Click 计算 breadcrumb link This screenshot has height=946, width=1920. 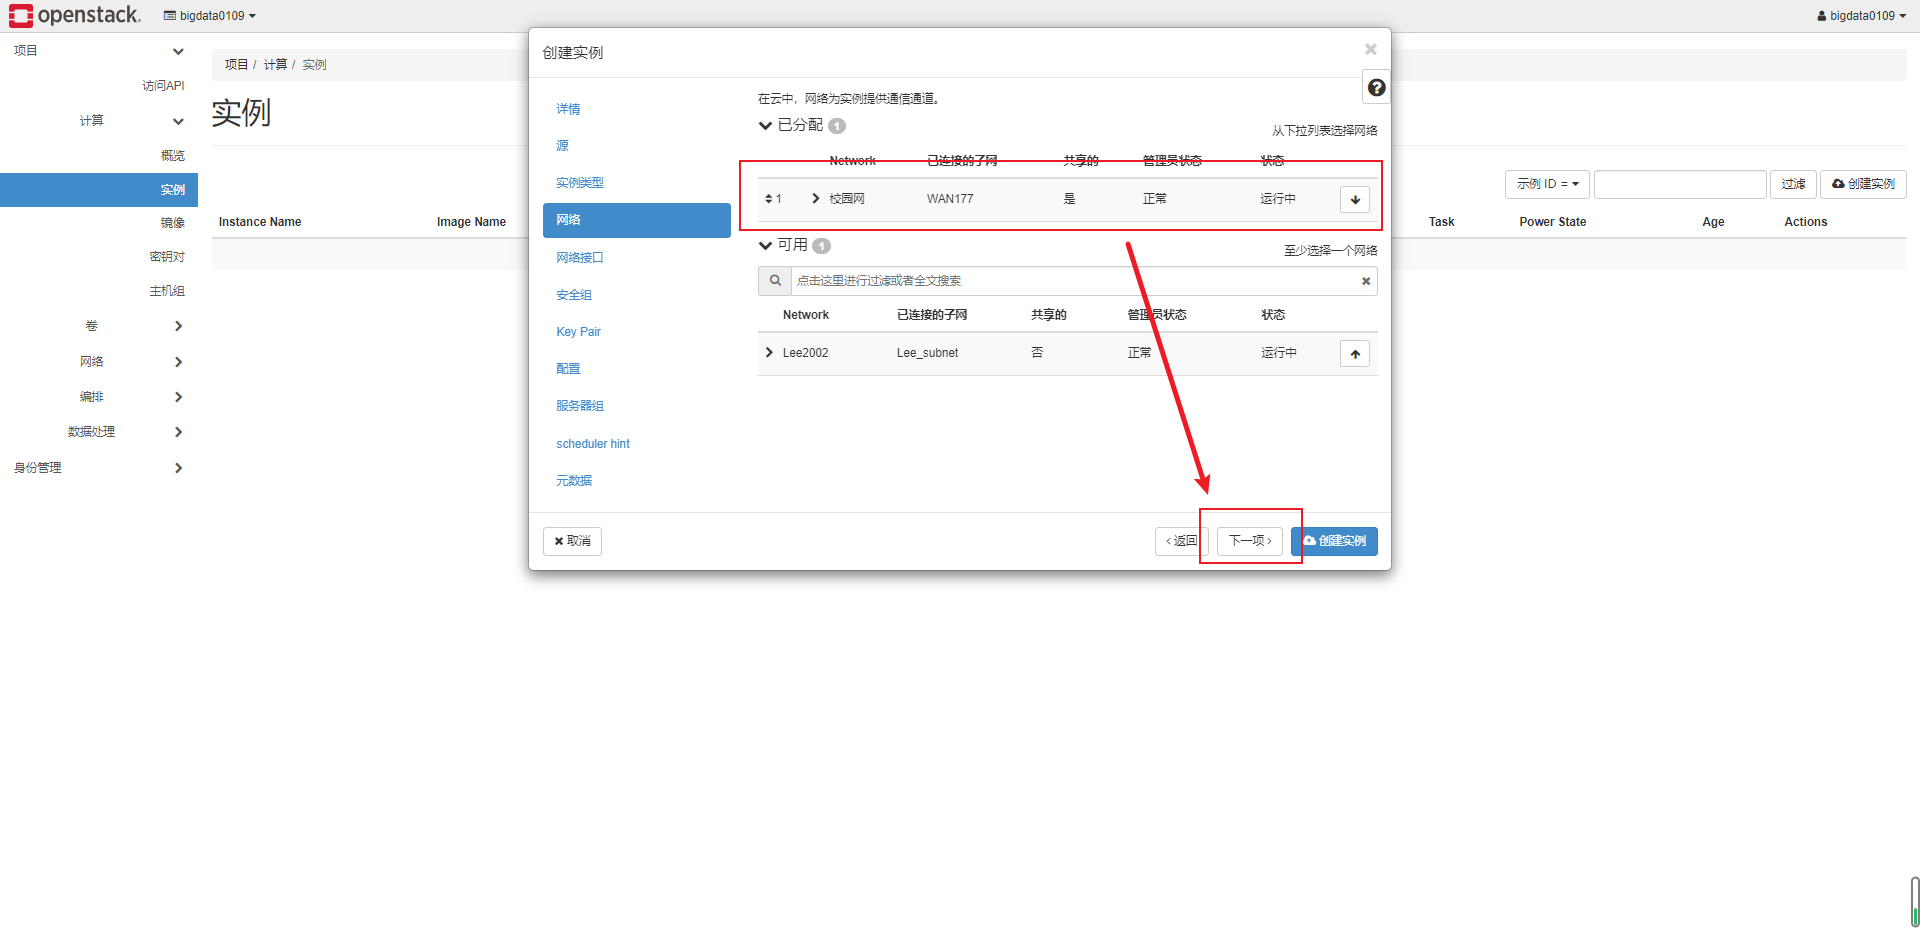[275, 64]
